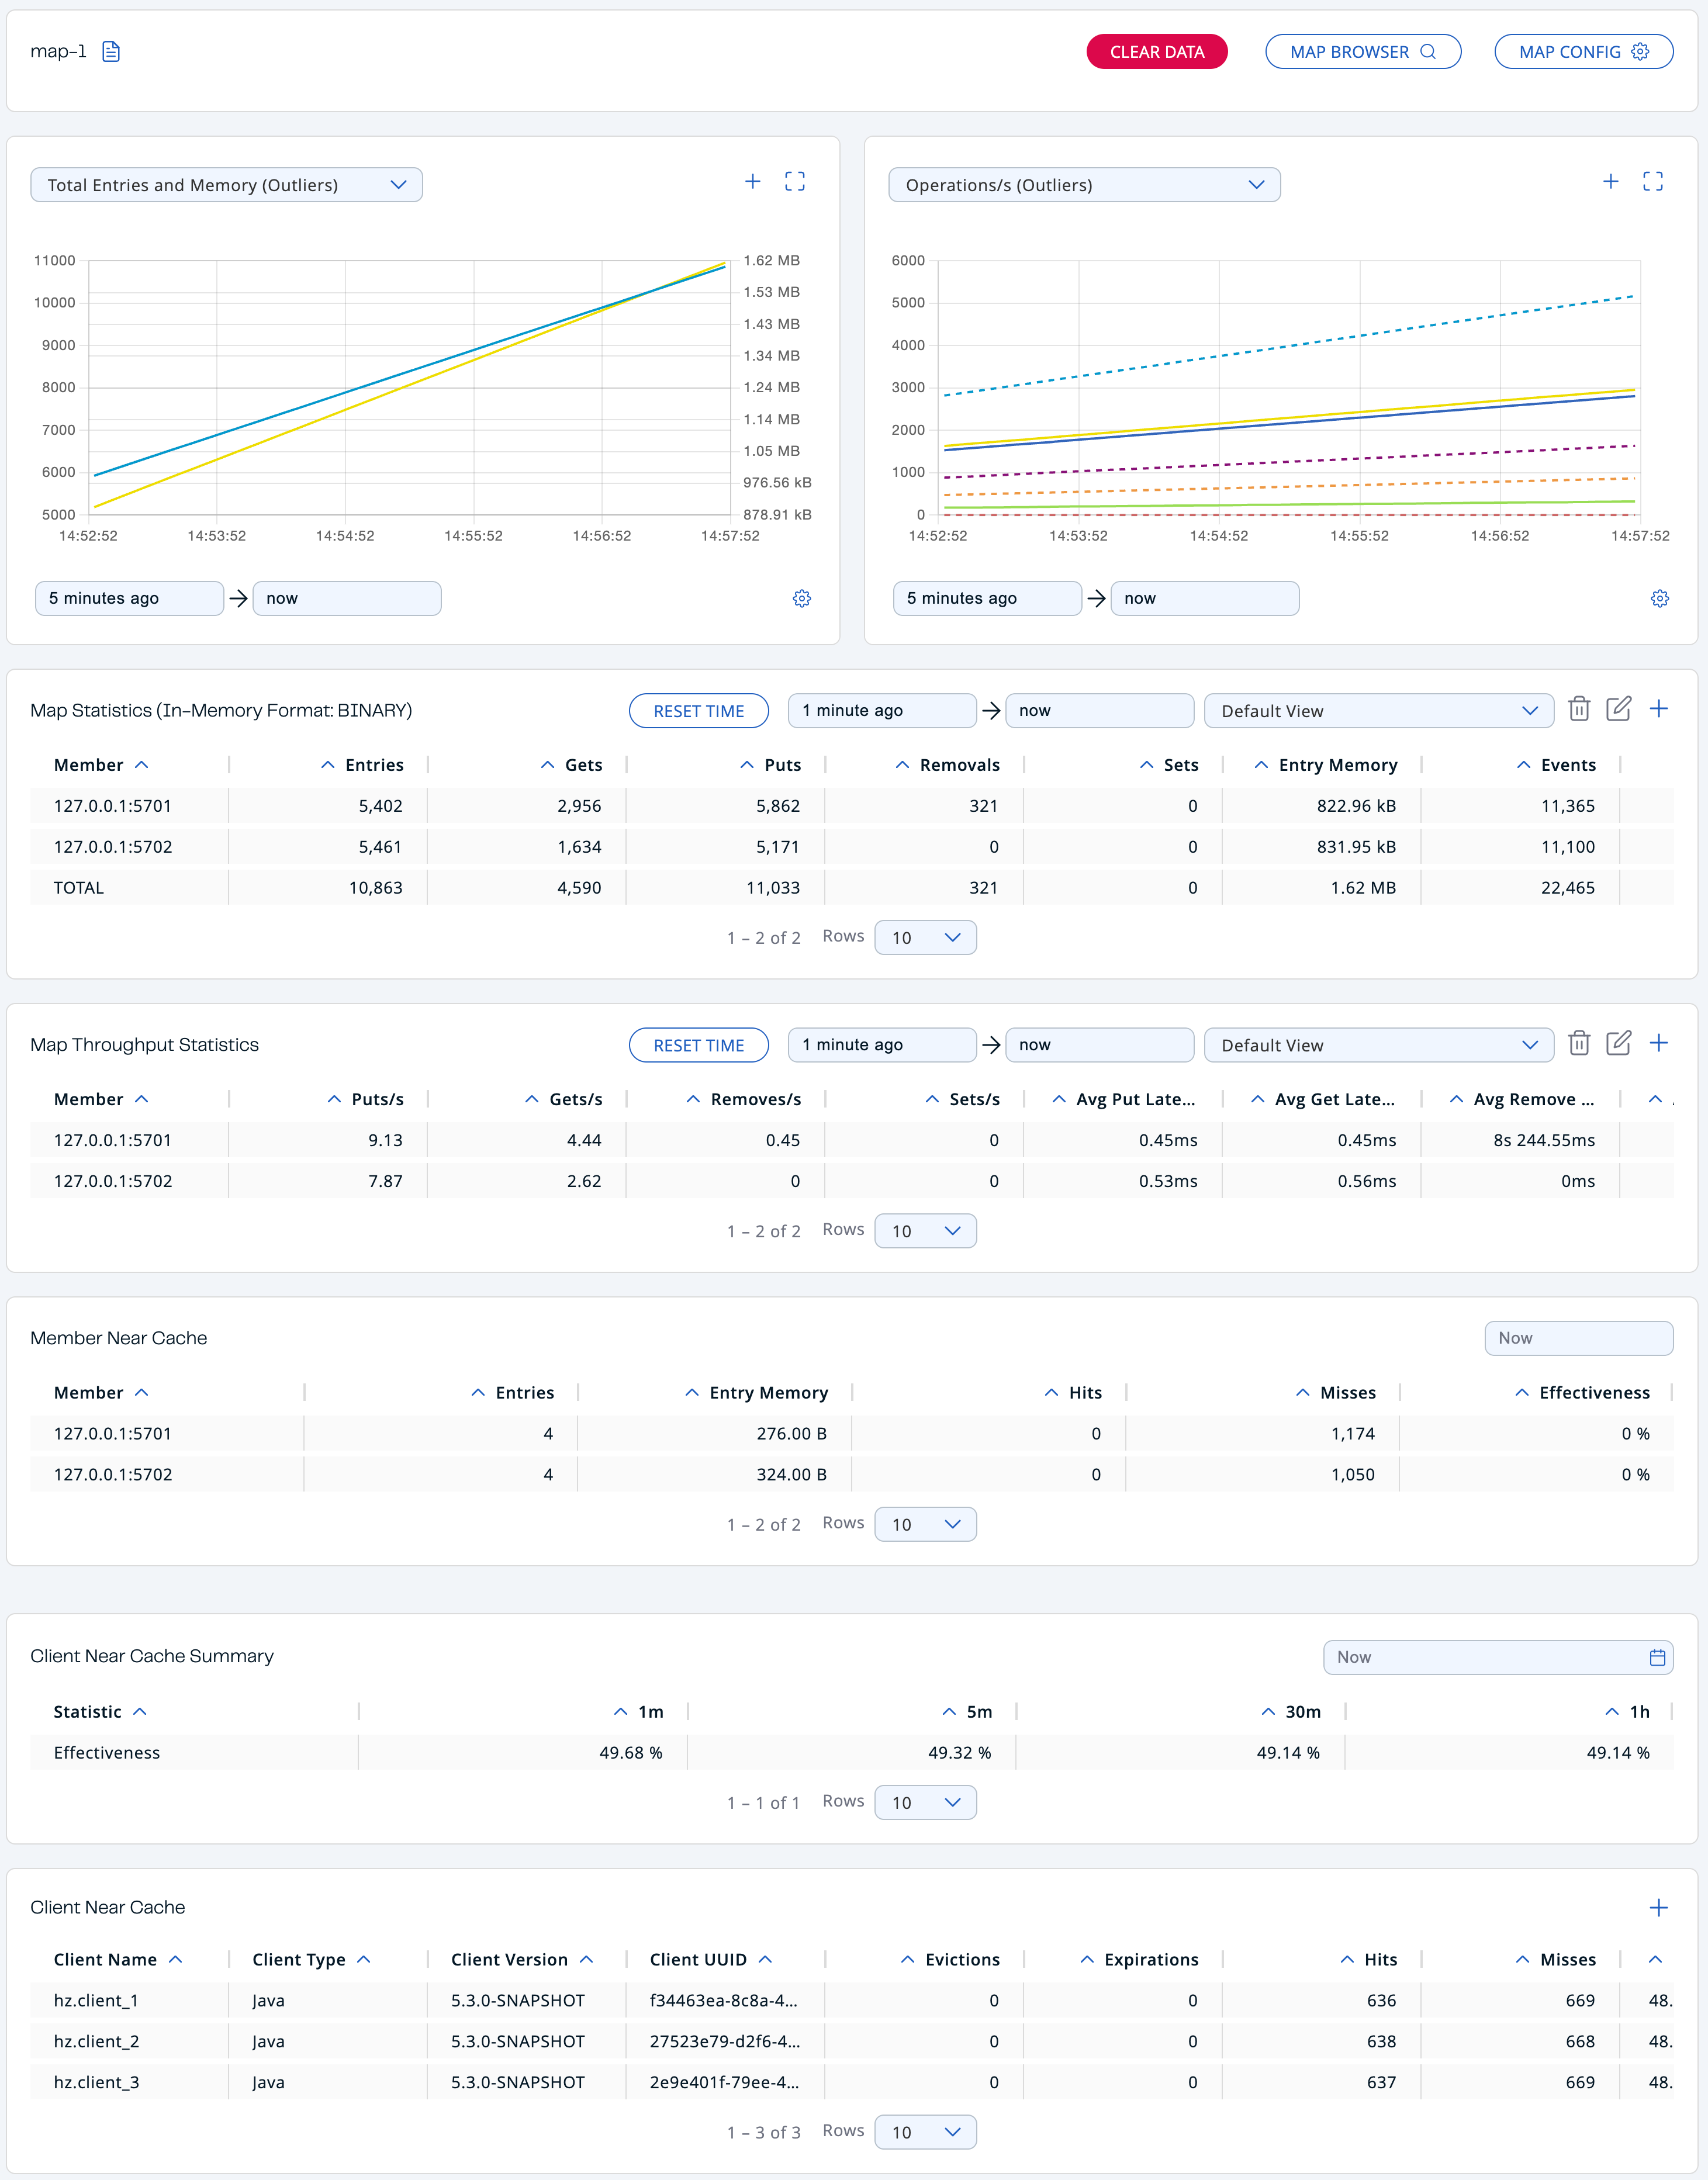The width and height of the screenshot is (1708, 2180).
Task: Change rows per page in Member Near Cache
Action: click(x=925, y=1525)
